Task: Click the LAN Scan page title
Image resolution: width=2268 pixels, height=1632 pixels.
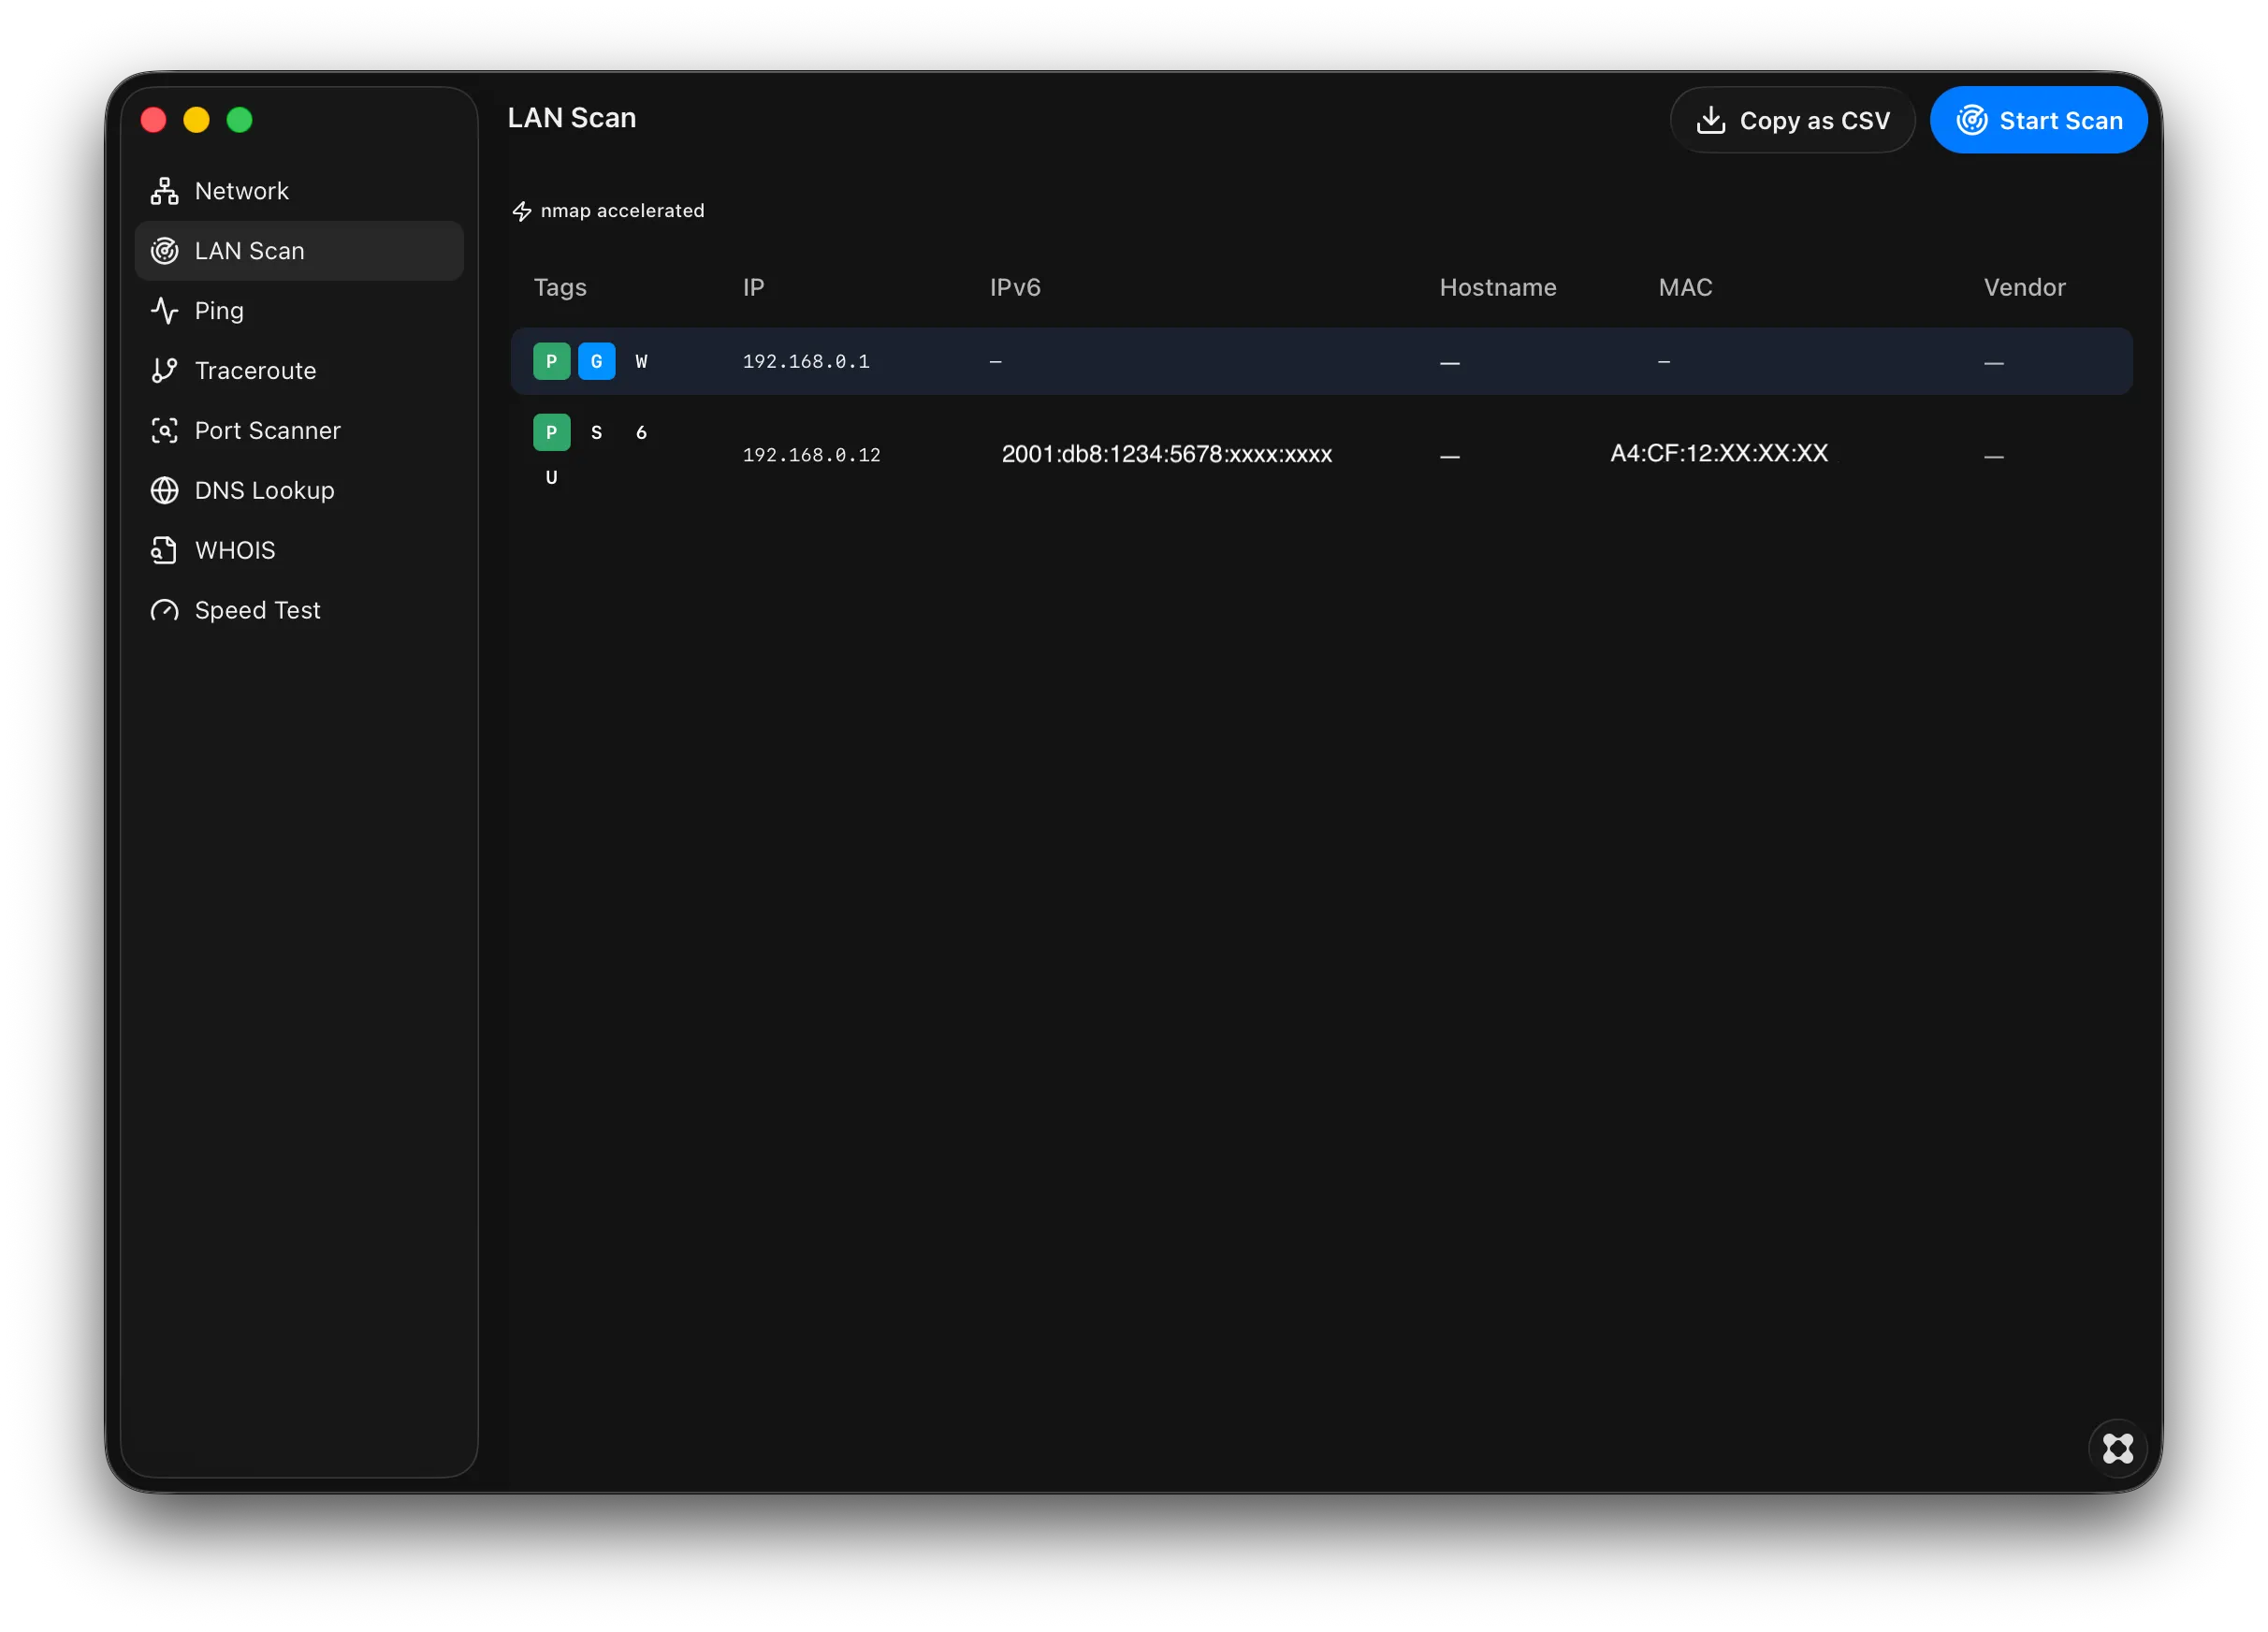Action: pyautogui.click(x=572, y=118)
